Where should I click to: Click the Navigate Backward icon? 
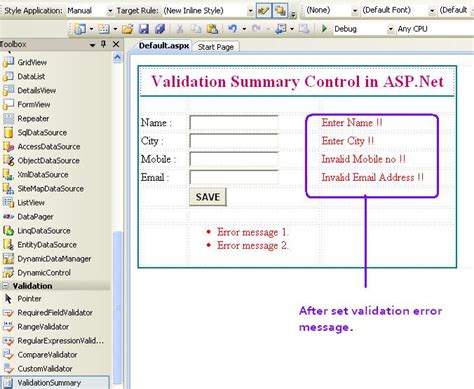(x=280, y=29)
